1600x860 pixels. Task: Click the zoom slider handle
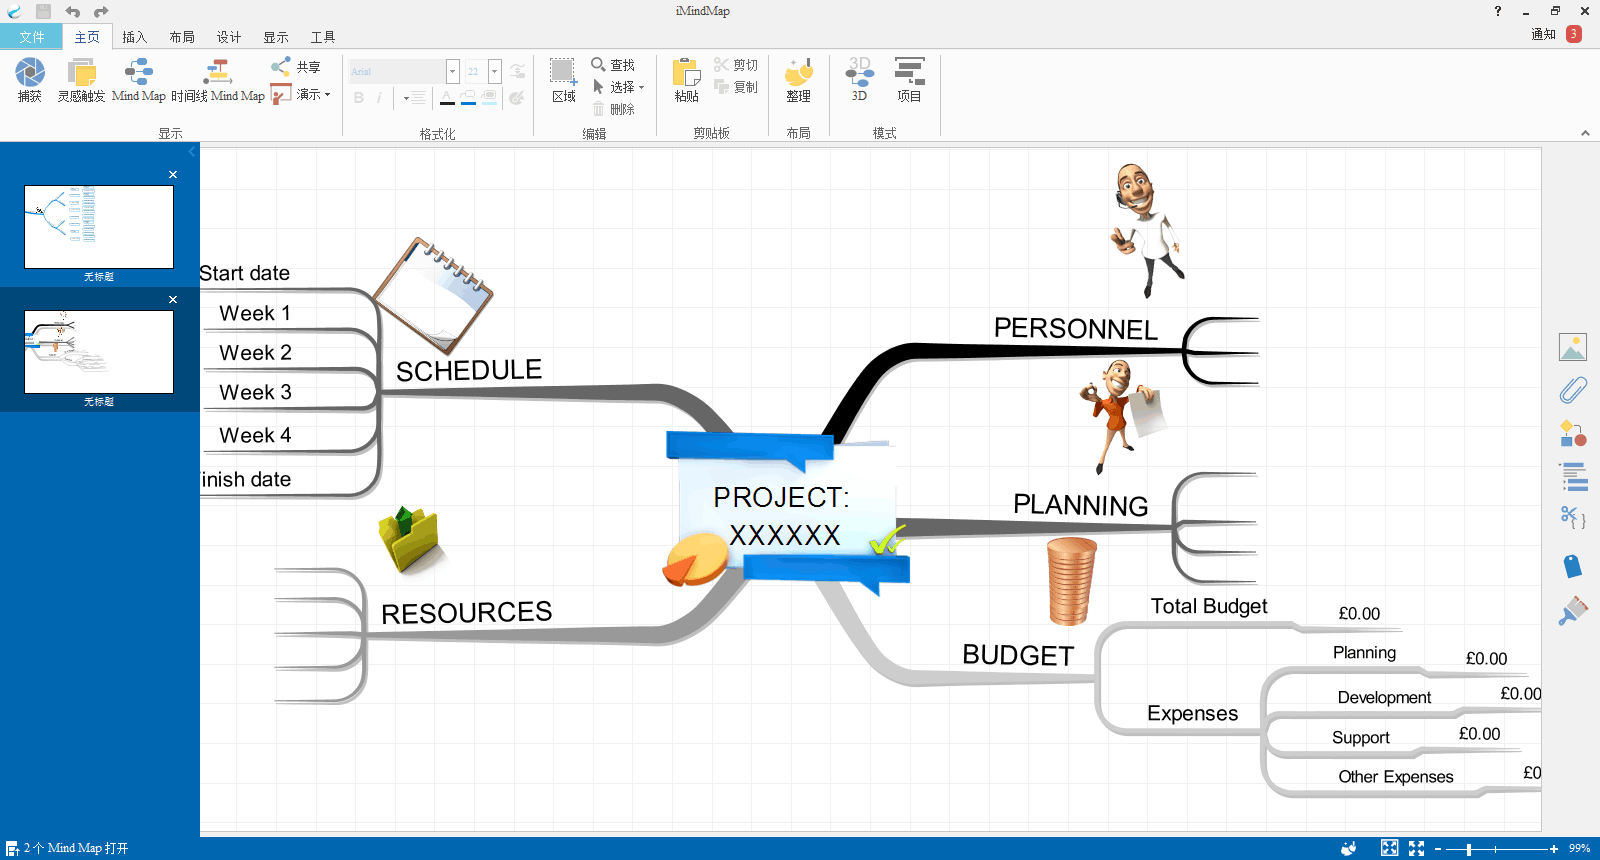[1468, 849]
